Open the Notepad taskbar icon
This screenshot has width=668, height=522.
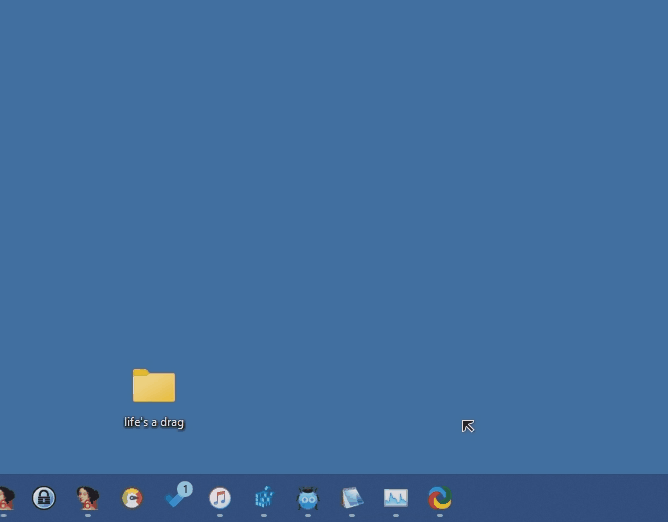[352, 498]
